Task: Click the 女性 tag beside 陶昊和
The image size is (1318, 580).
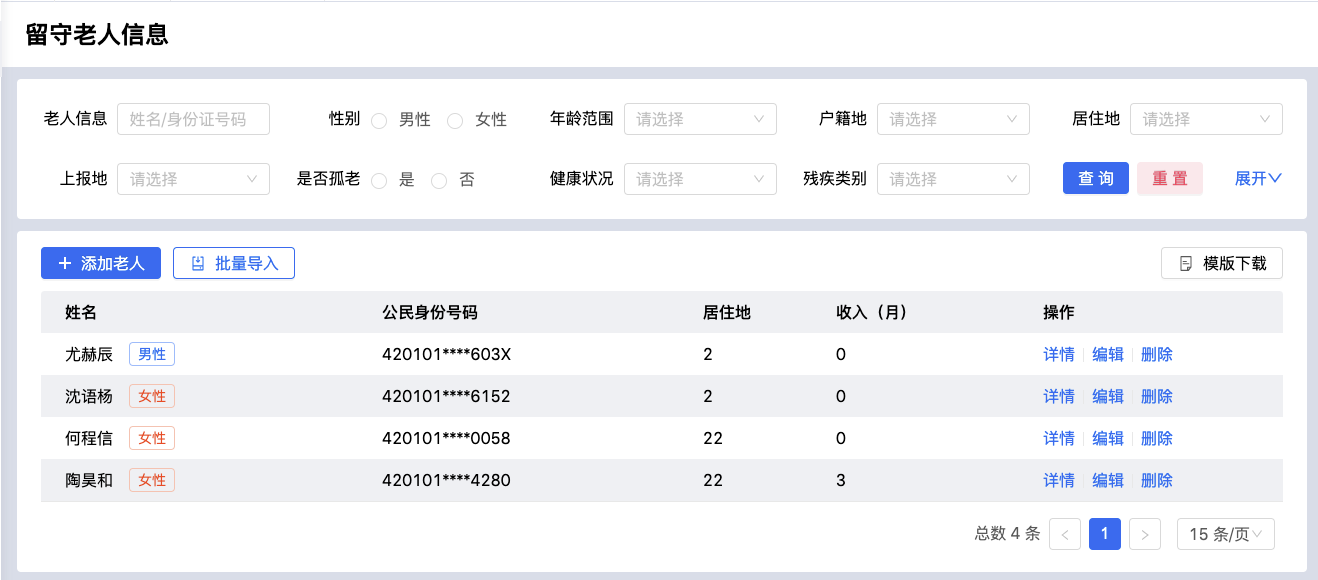Action: pos(152,480)
